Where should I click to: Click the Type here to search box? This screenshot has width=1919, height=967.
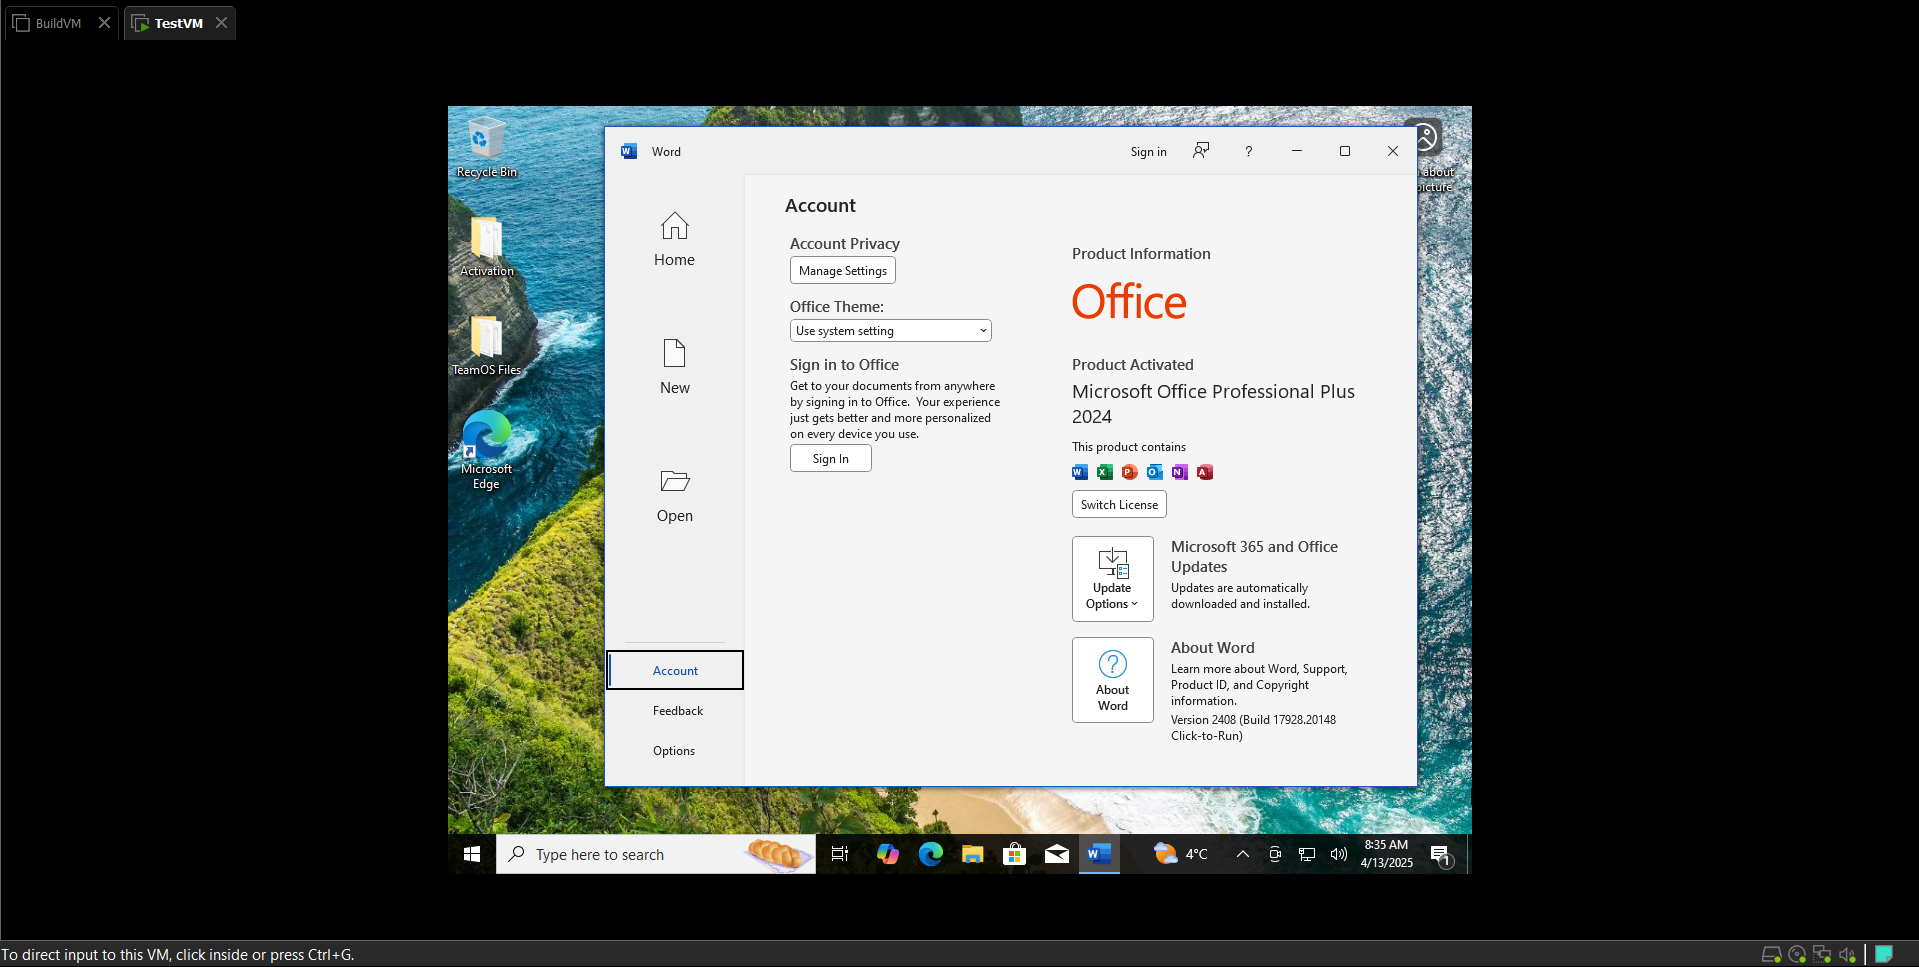point(656,854)
